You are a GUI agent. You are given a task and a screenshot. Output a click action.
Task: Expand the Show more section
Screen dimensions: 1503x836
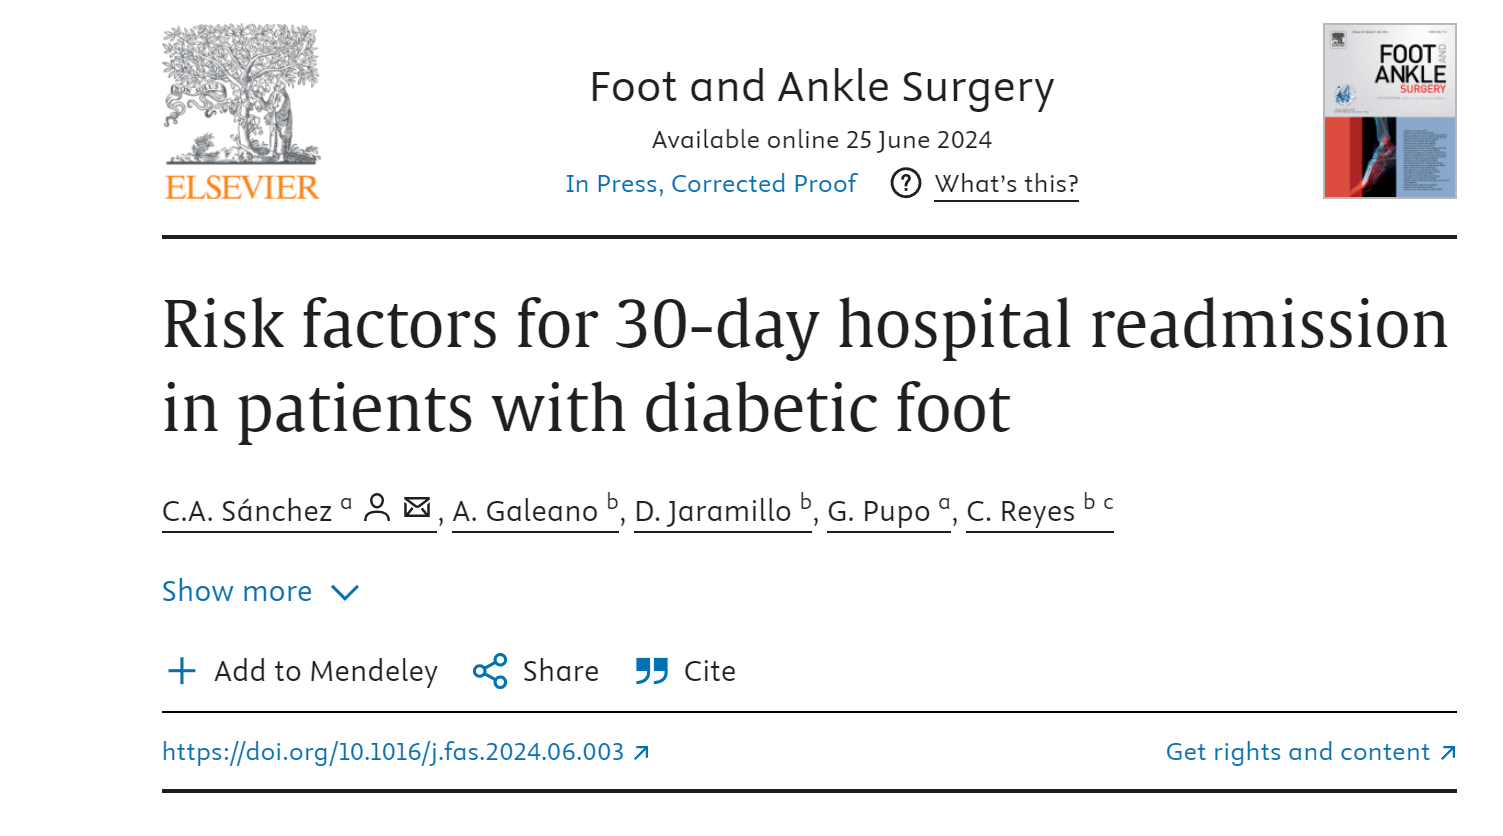click(x=237, y=592)
